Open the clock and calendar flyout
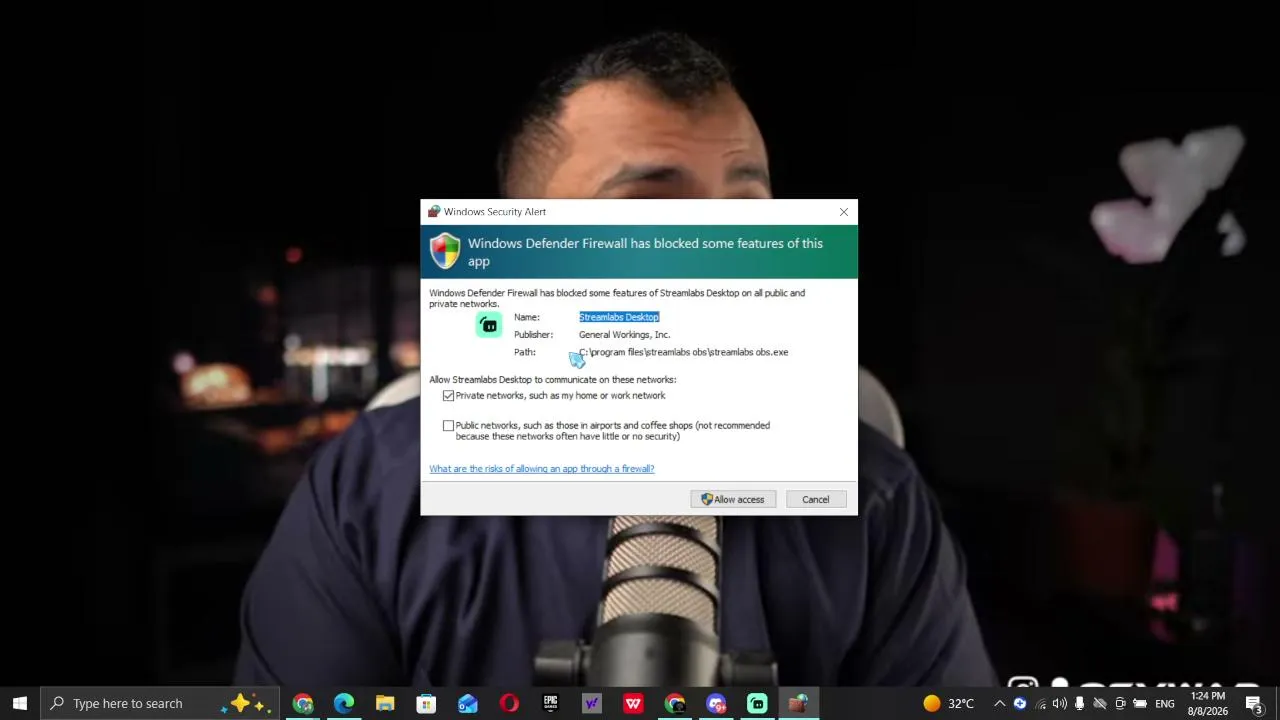Image resolution: width=1280 pixels, height=720 pixels. tap(1207, 704)
